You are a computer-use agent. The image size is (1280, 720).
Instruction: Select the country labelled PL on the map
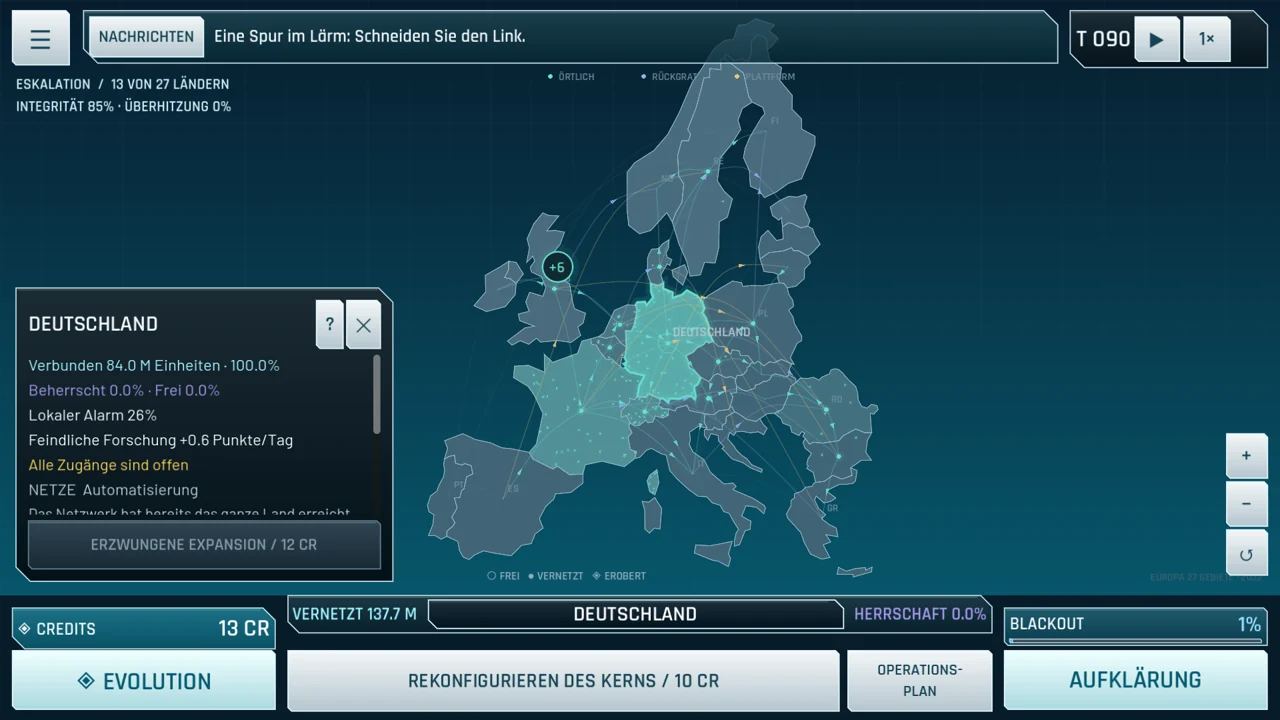coord(763,313)
